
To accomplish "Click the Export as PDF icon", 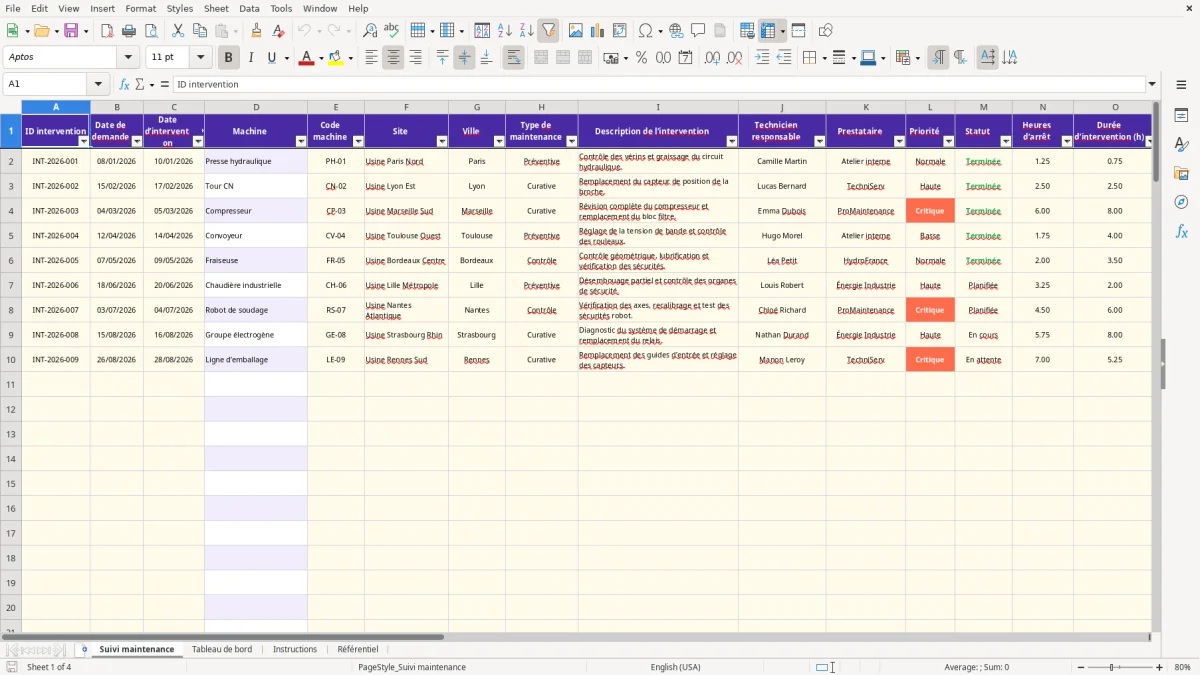I will 107,31.
